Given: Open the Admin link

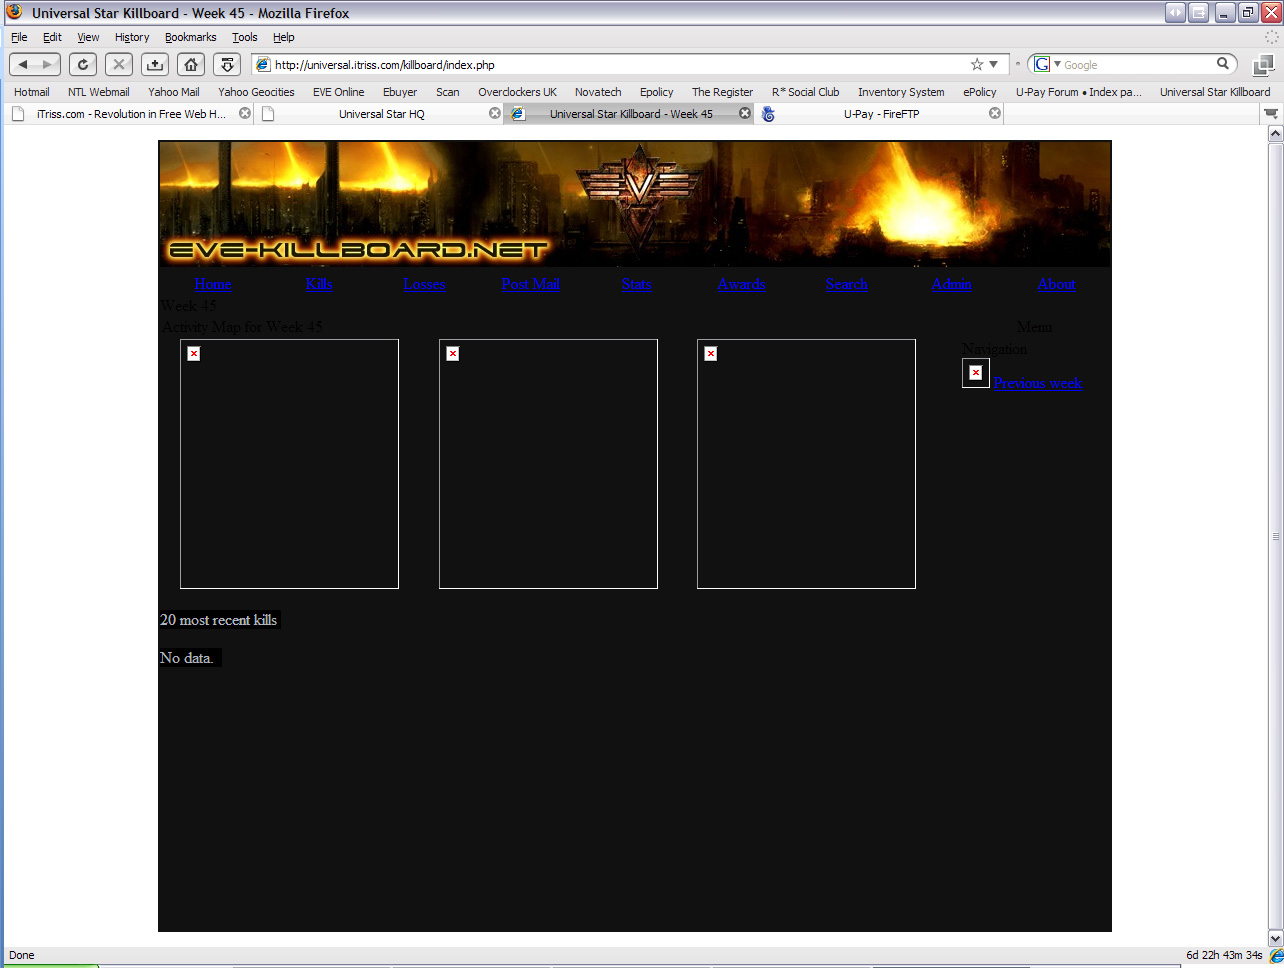Looking at the screenshot, I should pos(952,284).
